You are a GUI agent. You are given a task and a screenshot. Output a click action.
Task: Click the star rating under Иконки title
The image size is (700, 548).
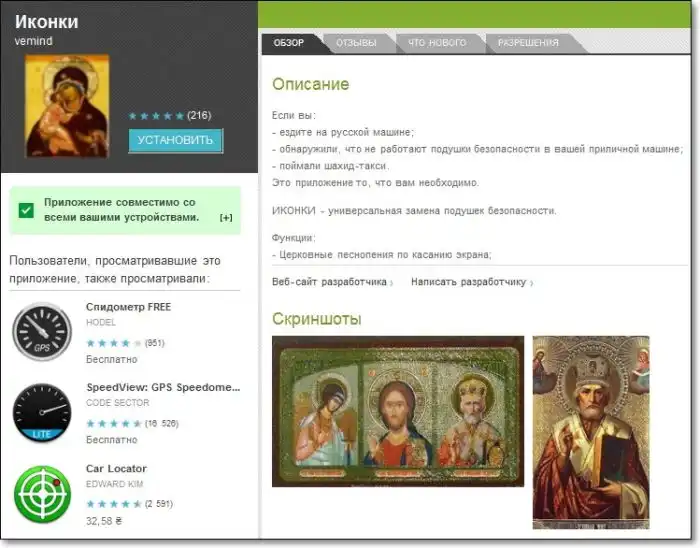click(156, 115)
